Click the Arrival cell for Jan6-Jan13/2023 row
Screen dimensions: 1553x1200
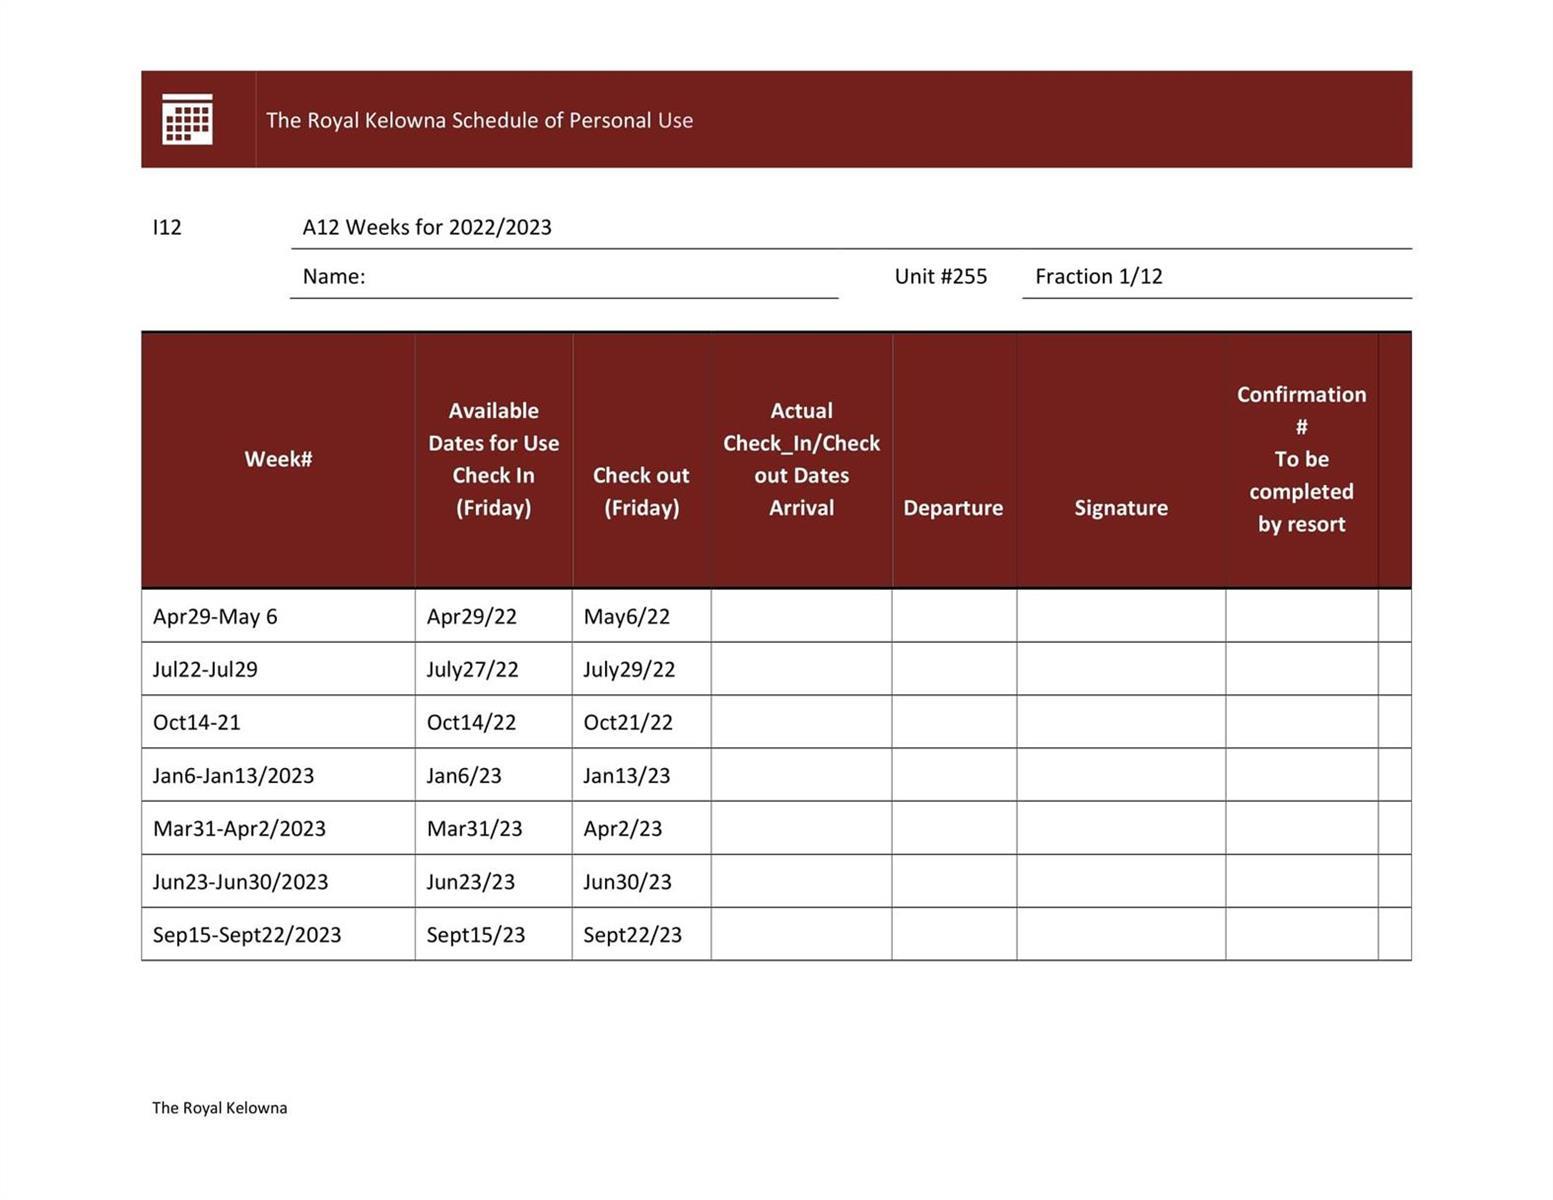point(801,775)
